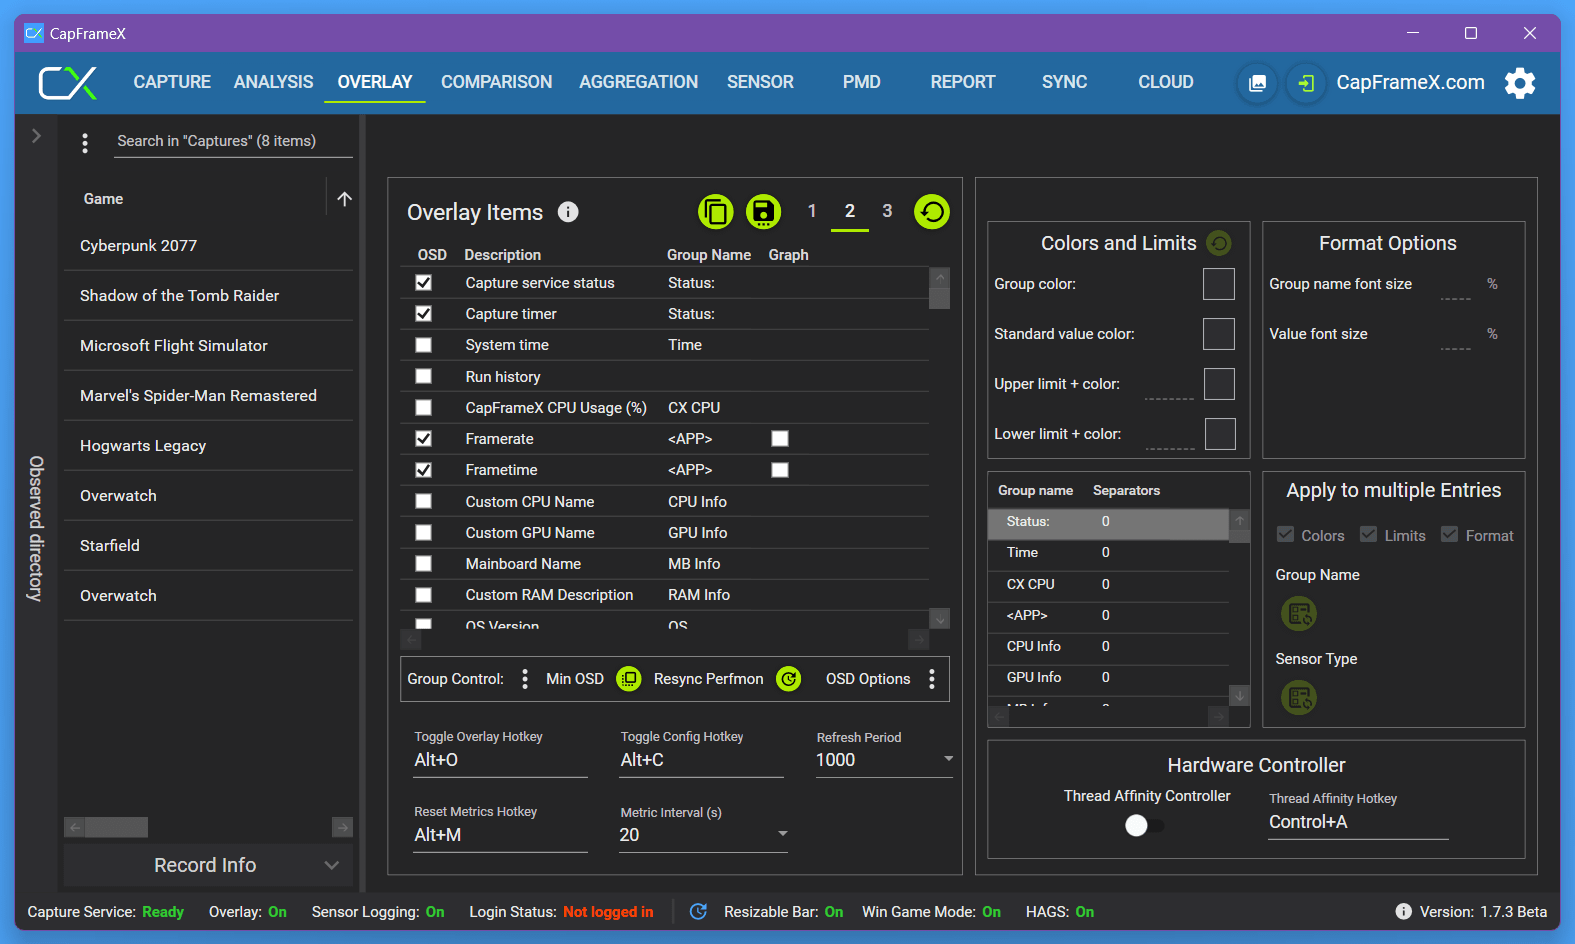Image resolution: width=1575 pixels, height=944 pixels.
Task: Click the Search in Captures field
Action: [x=232, y=141]
